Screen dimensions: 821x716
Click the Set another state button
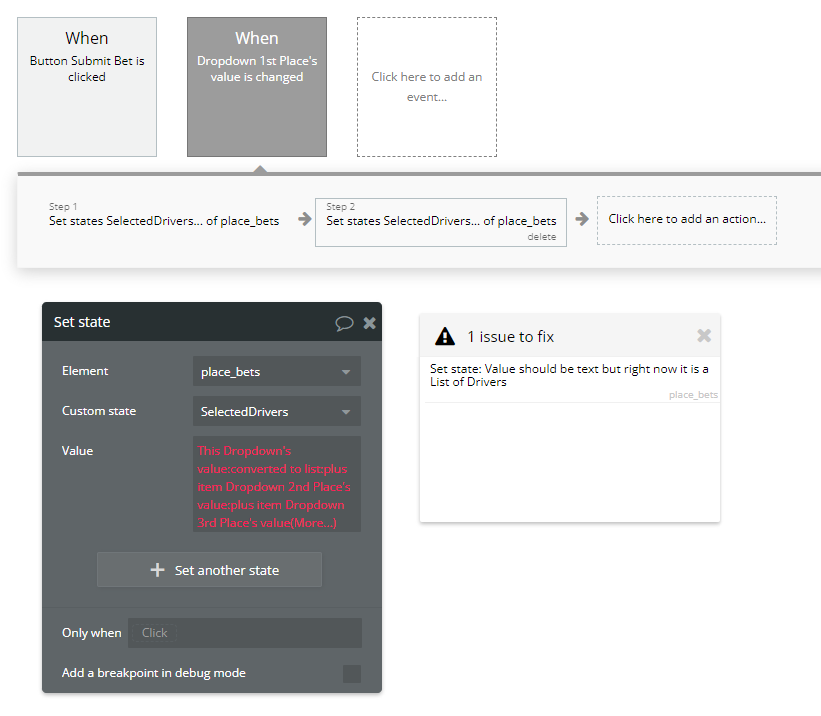[209, 569]
